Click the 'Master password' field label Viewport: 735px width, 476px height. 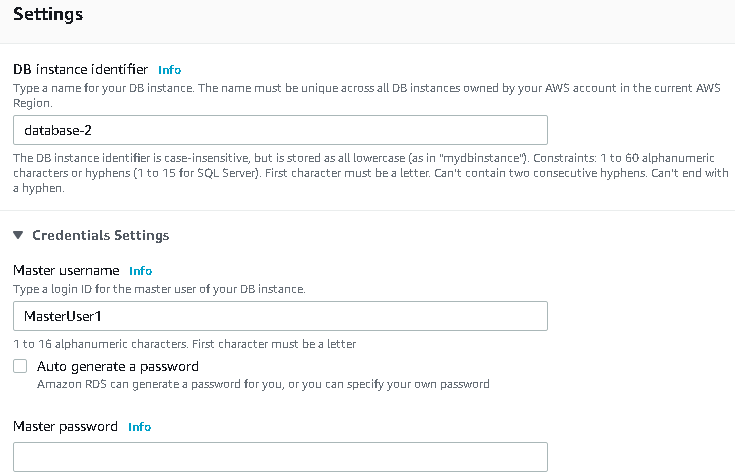coord(65,427)
